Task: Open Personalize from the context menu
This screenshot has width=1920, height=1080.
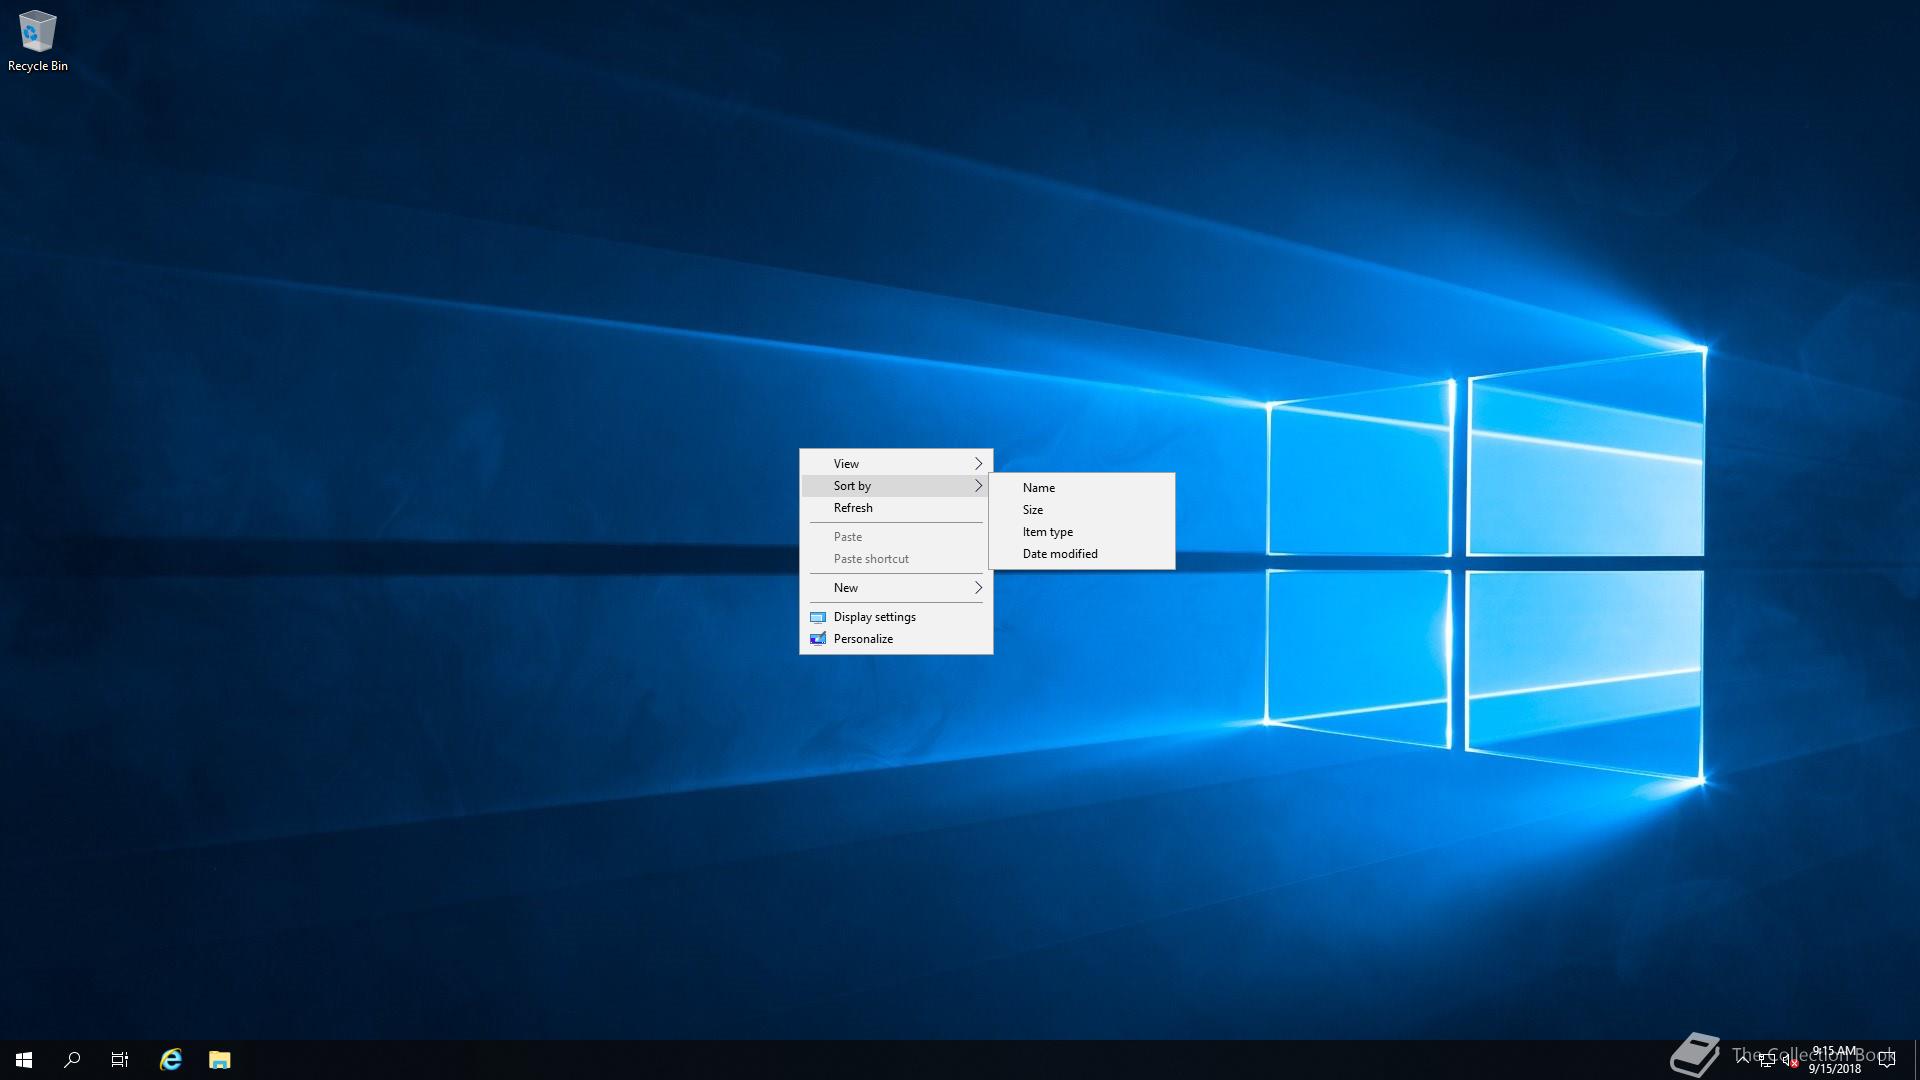Action: click(896, 639)
